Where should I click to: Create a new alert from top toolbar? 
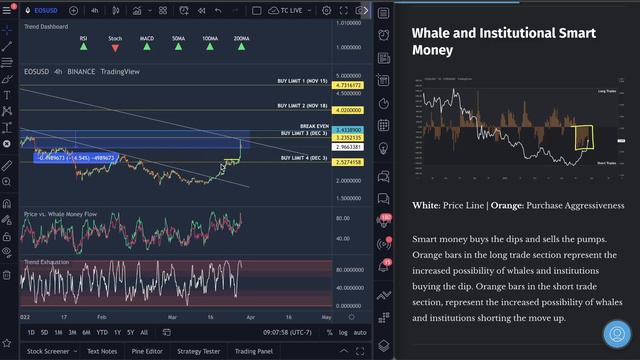coord(184,11)
